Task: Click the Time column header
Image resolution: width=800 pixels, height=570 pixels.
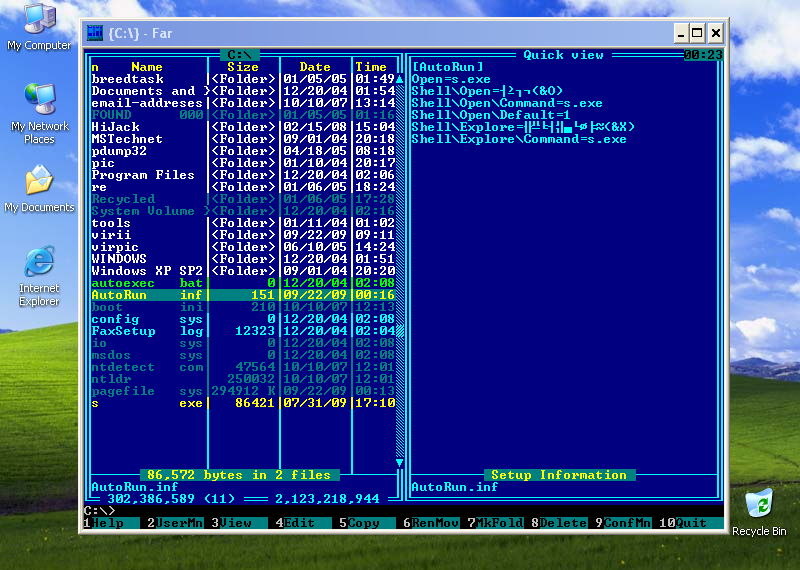Action: (371, 67)
